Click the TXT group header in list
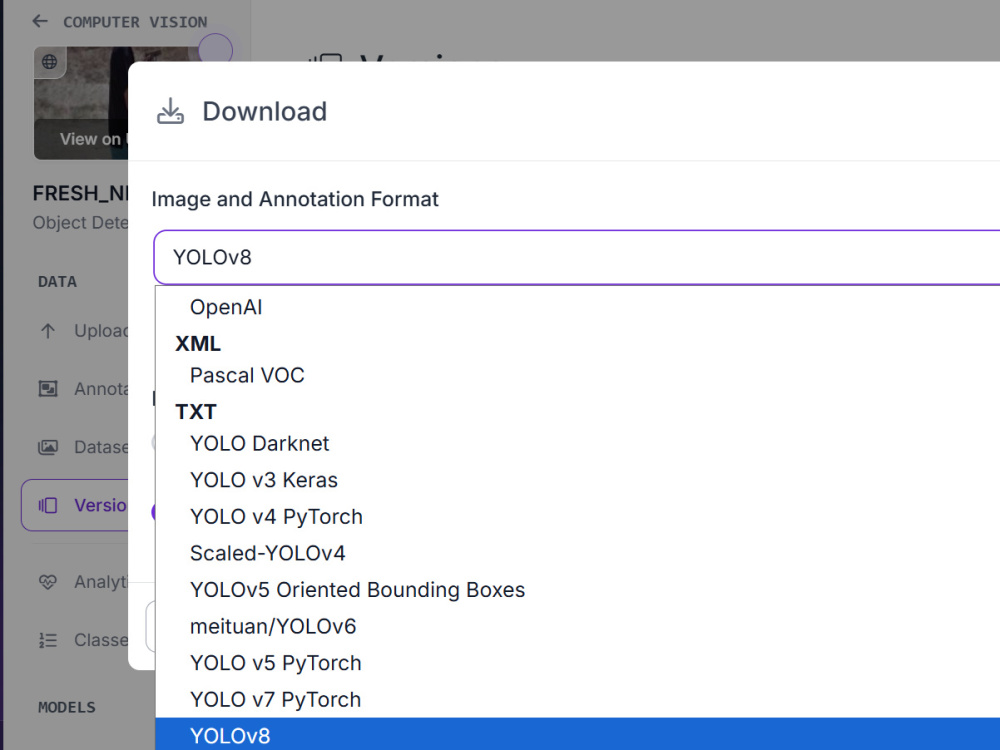Screen dimensions: 1000x750 (x=196, y=412)
